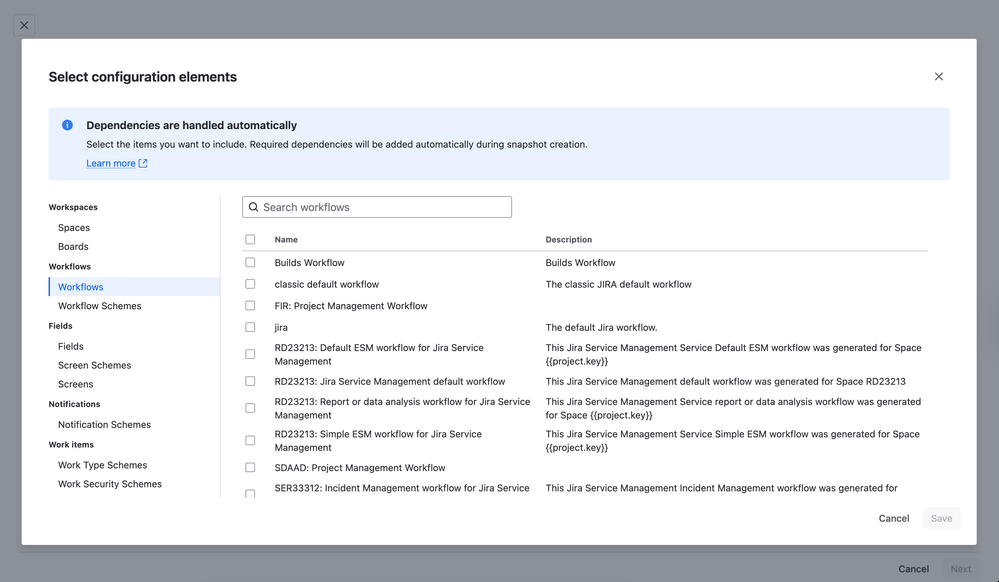Click the external link icon beside Learn more
The width and height of the screenshot is (999, 582).
143,163
